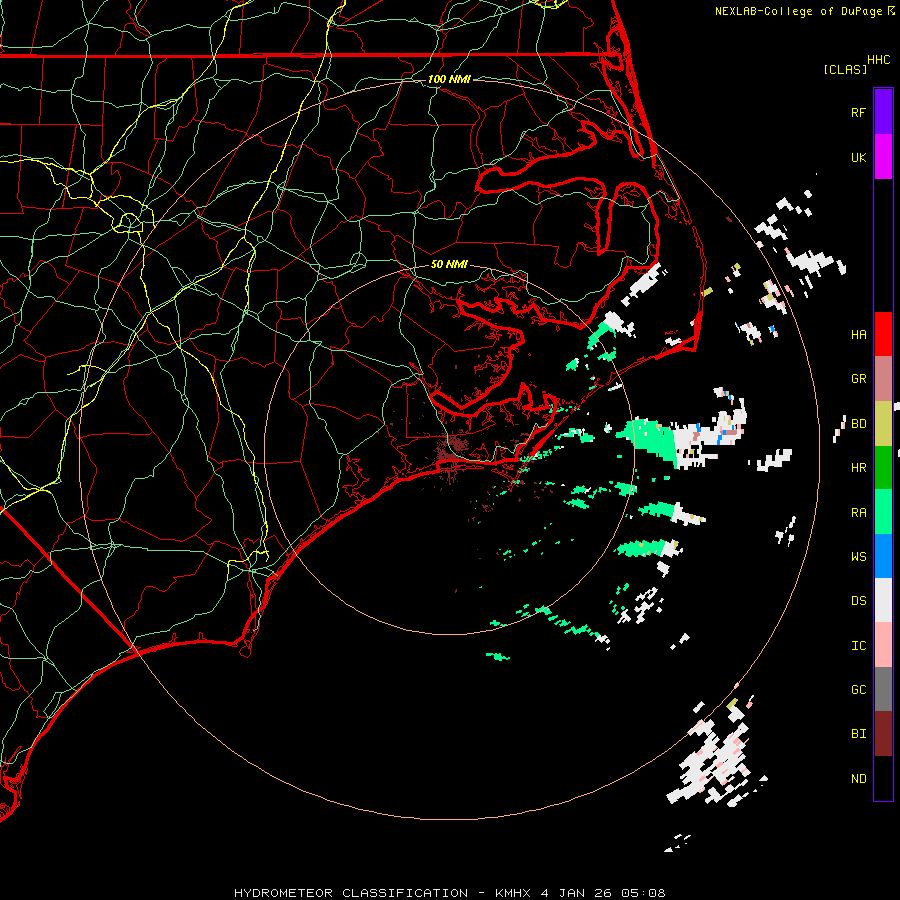The width and height of the screenshot is (900, 900).
Task: Click the RA legend label
Action: tap(858, 513)
